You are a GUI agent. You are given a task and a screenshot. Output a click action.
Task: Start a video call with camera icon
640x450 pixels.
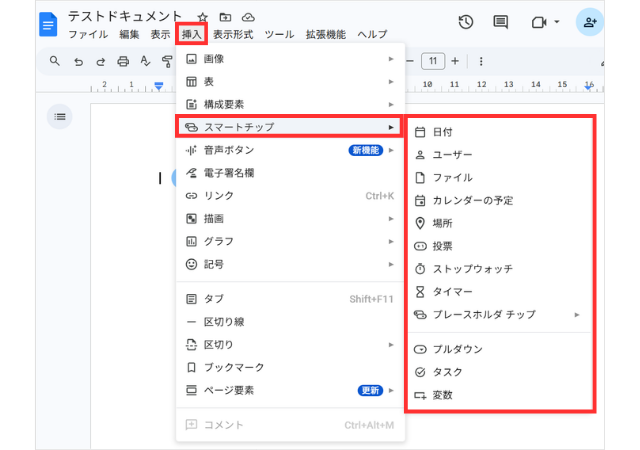[539, 22]
